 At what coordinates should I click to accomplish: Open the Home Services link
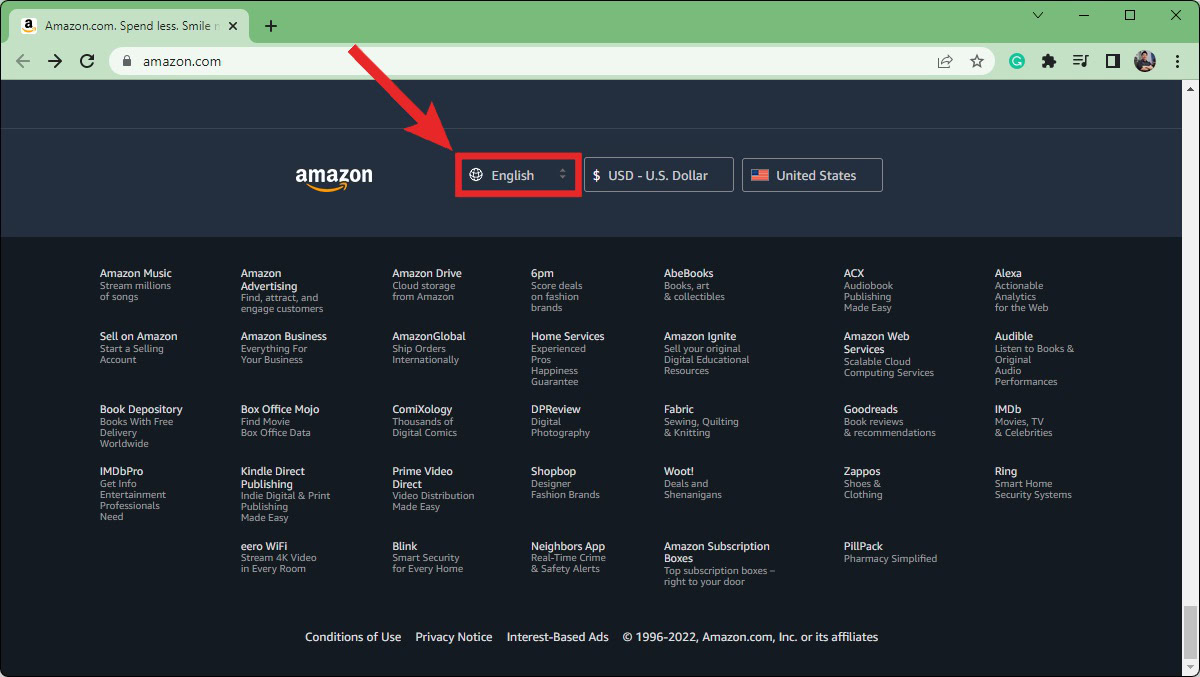point(568,336)
